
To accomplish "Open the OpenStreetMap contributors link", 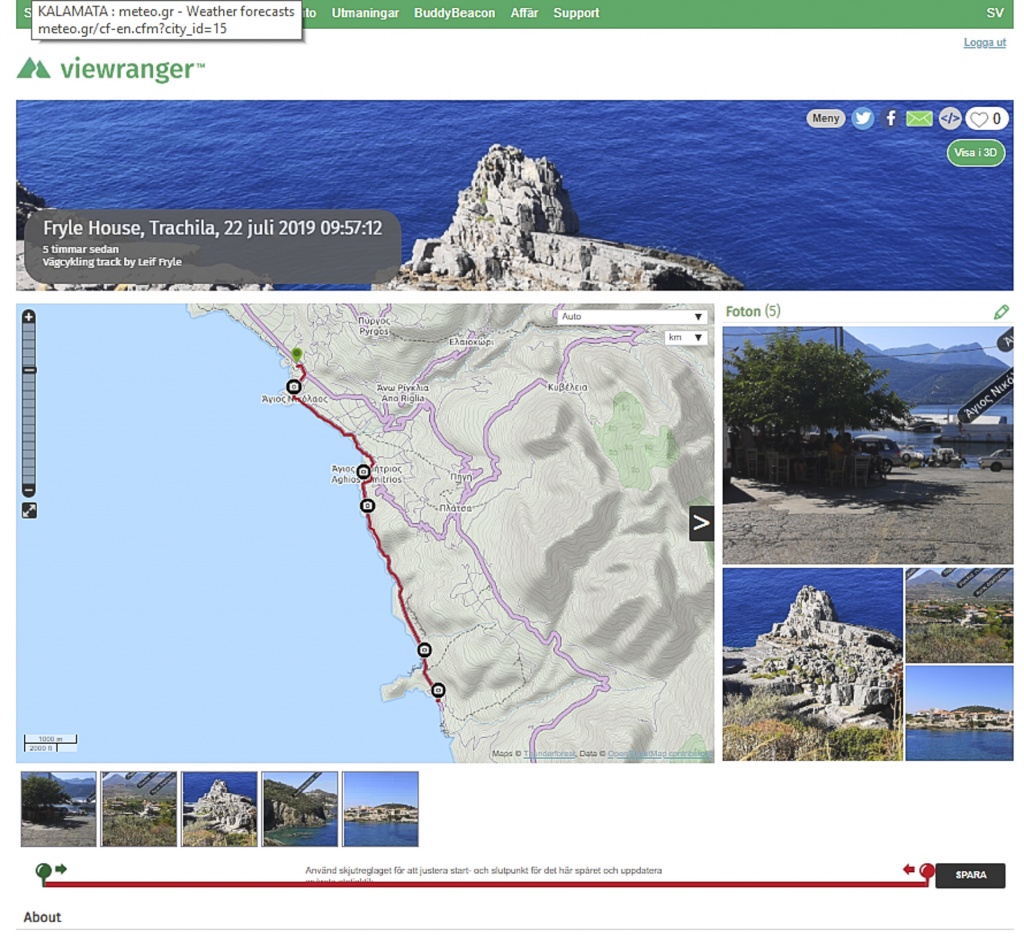I will [659, 753].
